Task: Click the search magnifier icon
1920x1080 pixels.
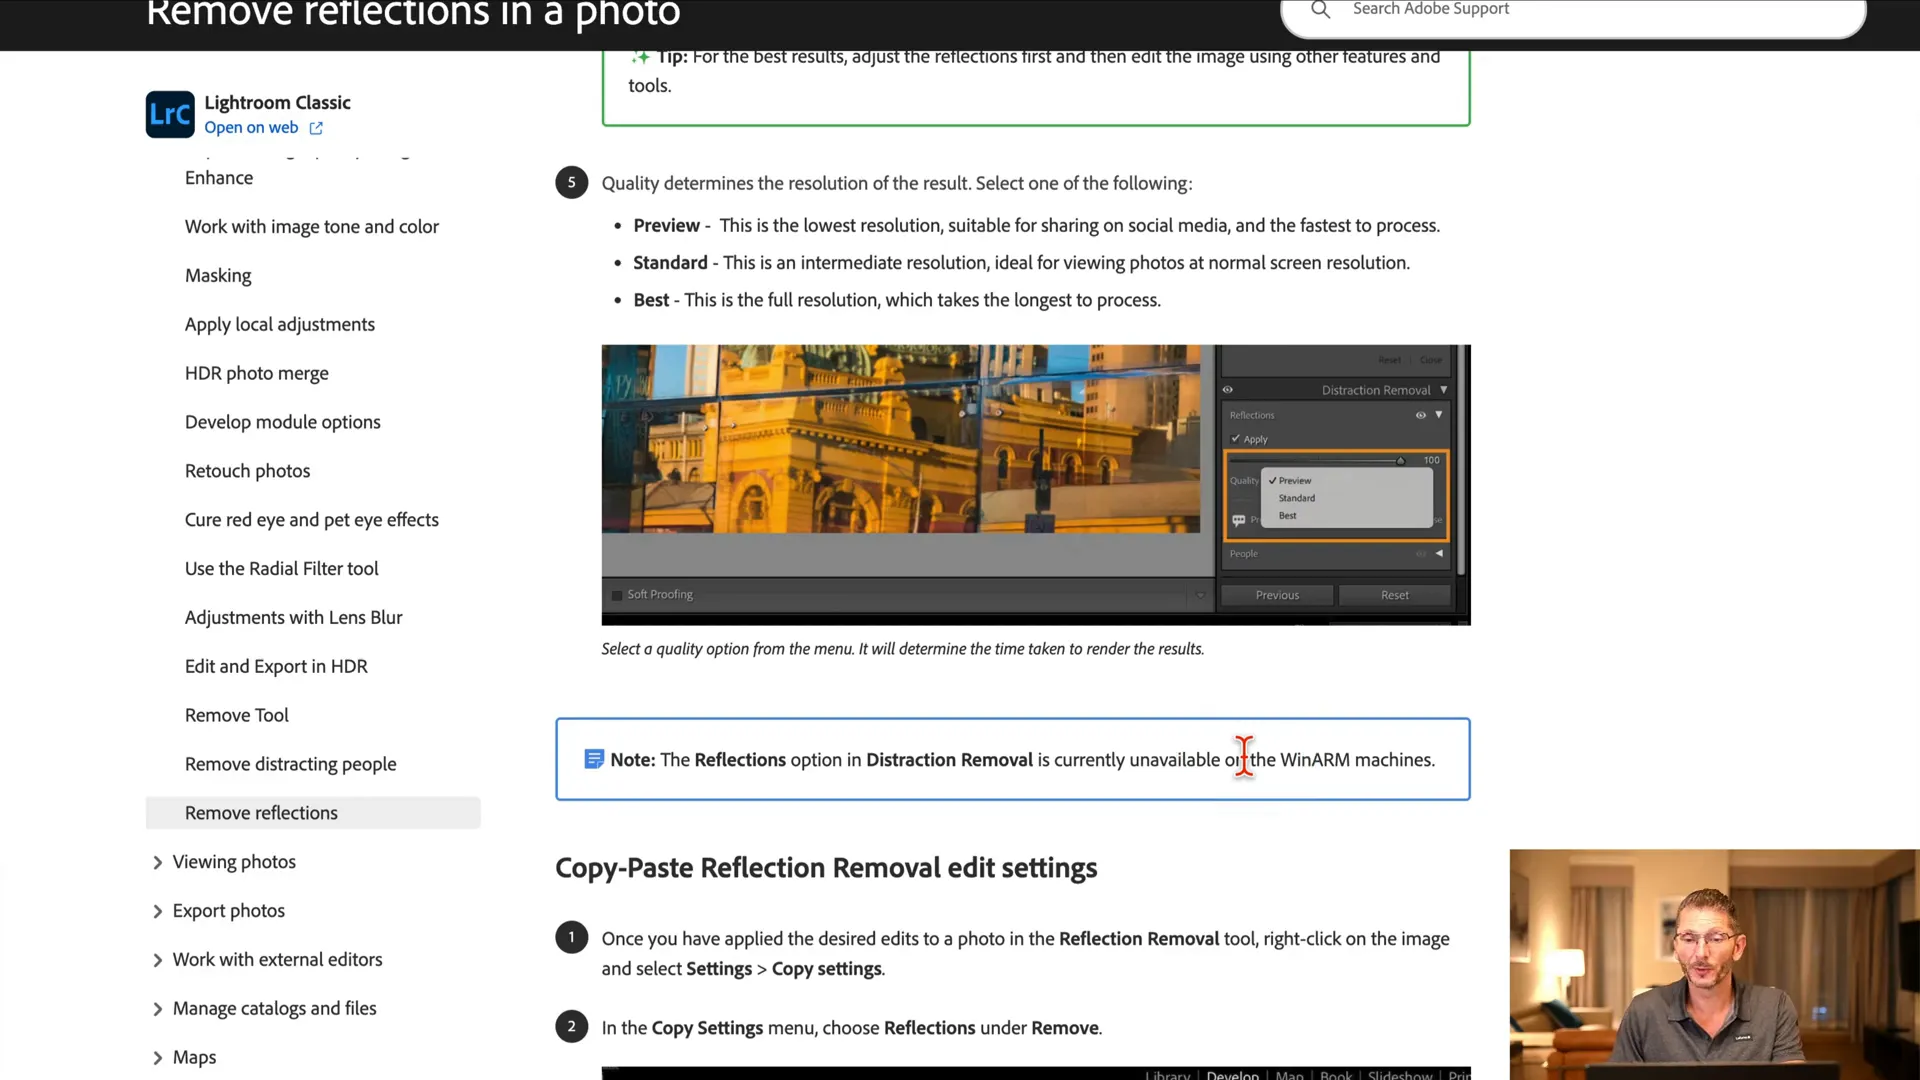Action: pyautogui.click(x=1320, y=9)
